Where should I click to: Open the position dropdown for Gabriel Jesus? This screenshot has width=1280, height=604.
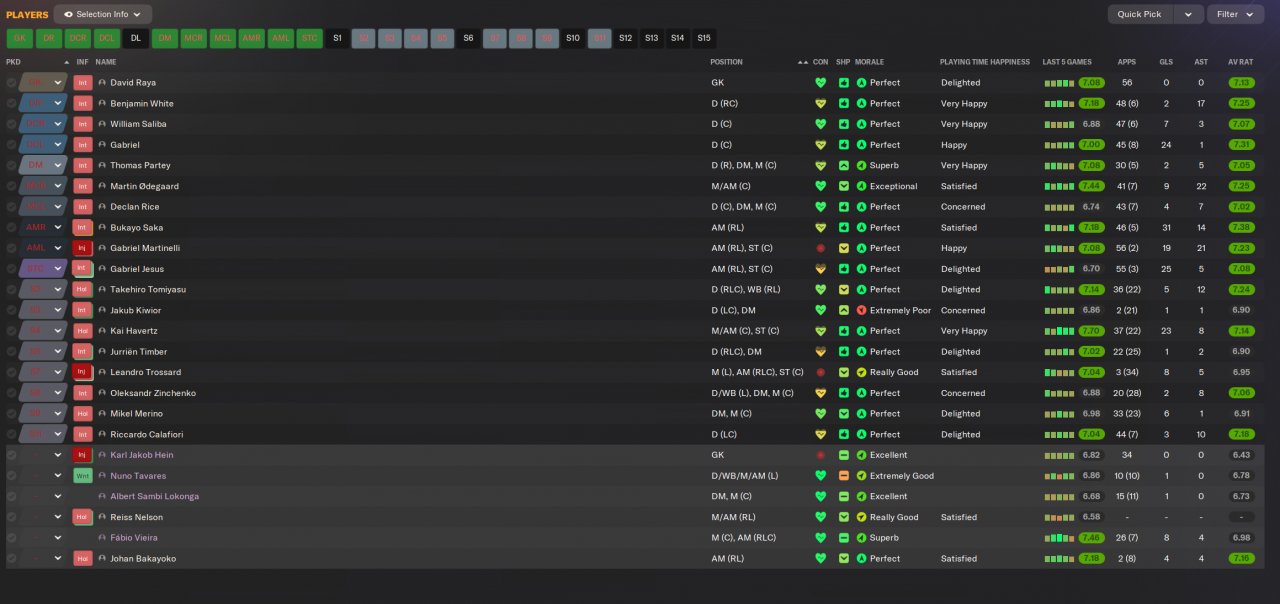click(58, 269)
